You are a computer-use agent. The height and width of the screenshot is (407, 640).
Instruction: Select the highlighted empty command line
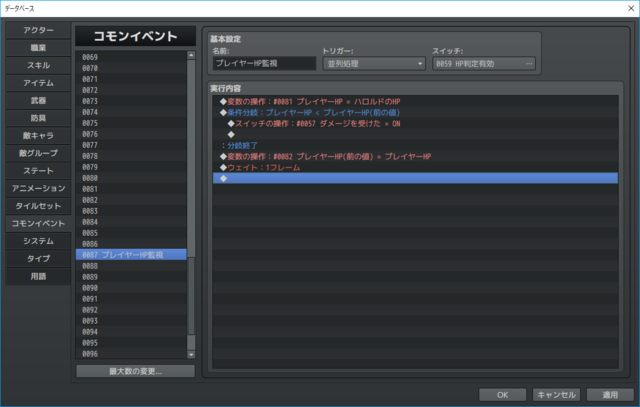pos(415,178)
